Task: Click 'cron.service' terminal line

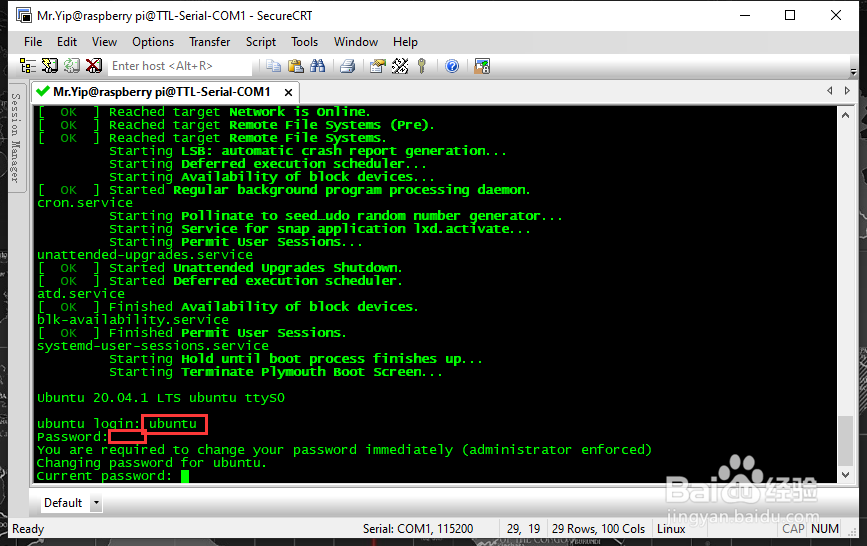Action: pos(85,203)
